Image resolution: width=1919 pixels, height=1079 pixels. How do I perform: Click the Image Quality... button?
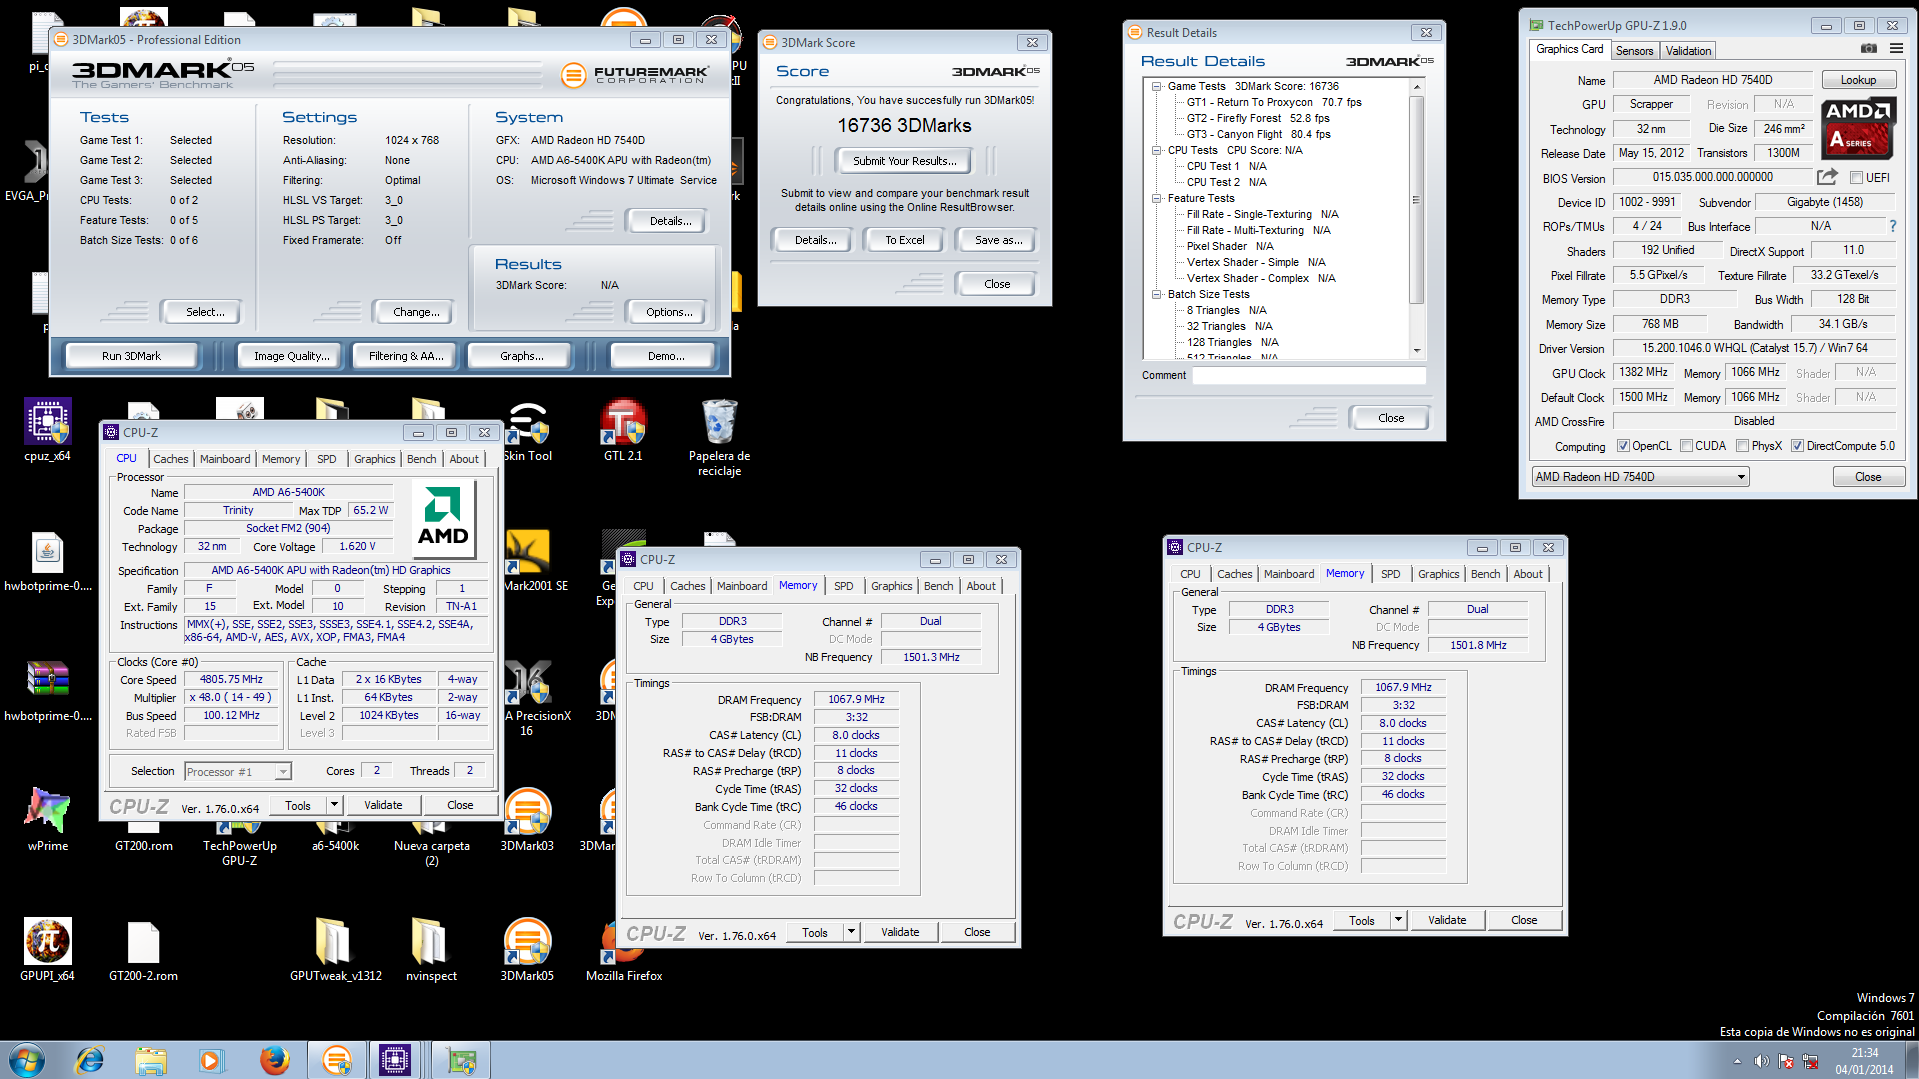(291, 356)
